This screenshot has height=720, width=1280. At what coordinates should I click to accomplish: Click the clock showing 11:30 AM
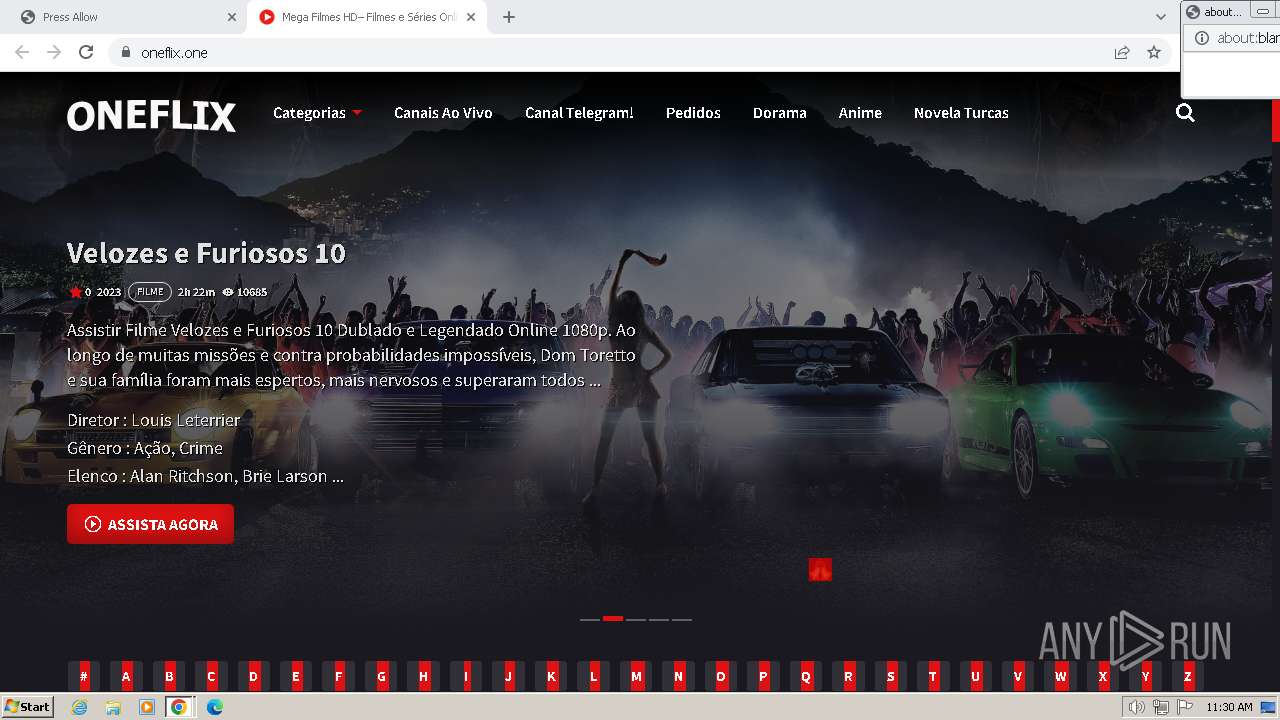(1229, 707)
